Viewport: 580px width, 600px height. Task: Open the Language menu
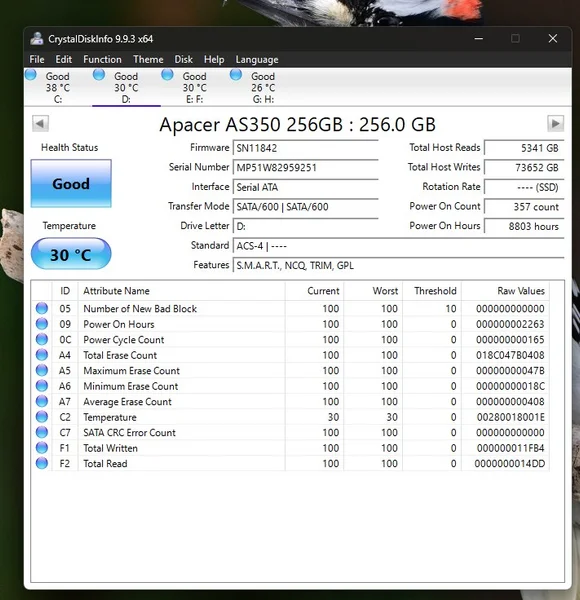point(257,60)
